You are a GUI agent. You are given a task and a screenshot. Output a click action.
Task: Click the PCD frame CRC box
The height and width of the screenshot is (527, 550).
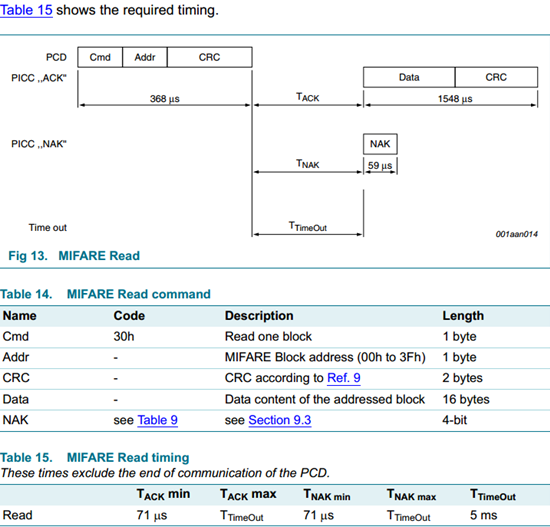(x=209, y=57)
